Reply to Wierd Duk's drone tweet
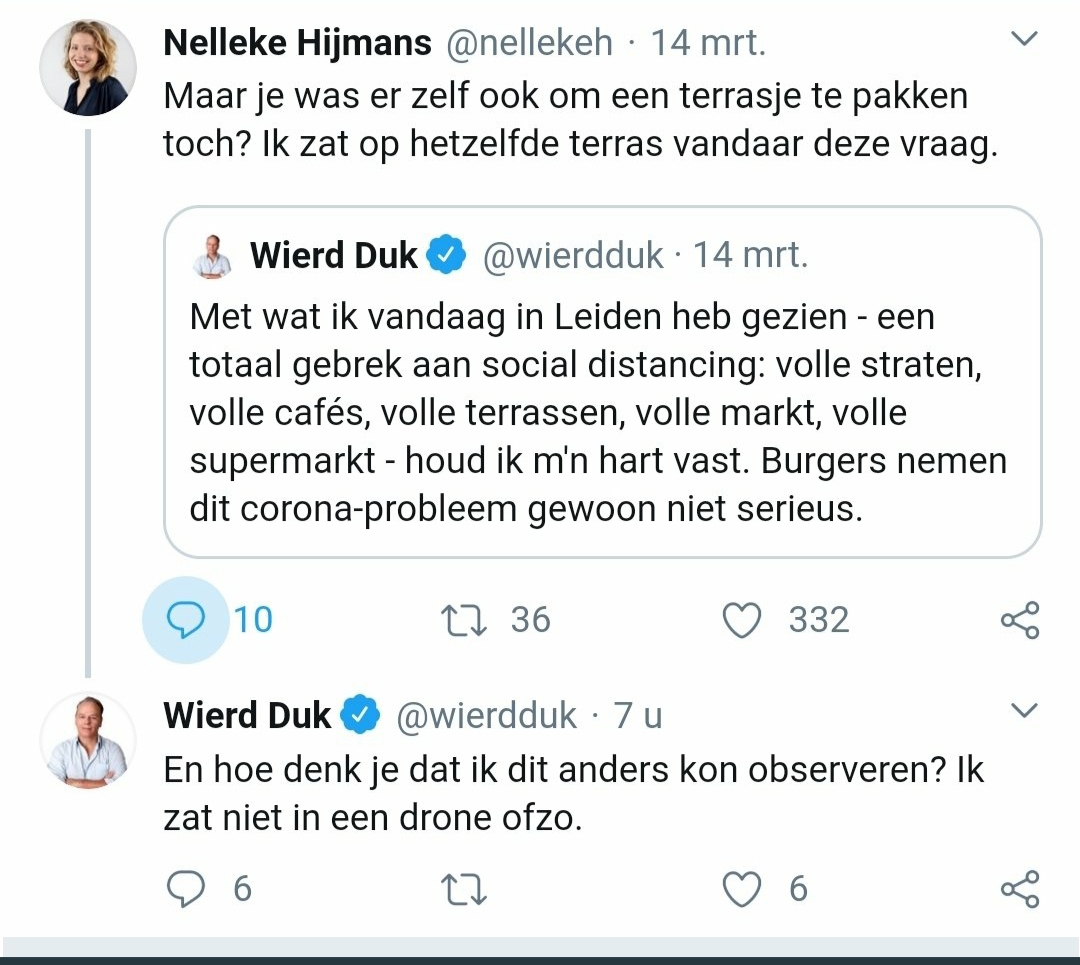The image size is (1080, 965). [x=184, y=889]
